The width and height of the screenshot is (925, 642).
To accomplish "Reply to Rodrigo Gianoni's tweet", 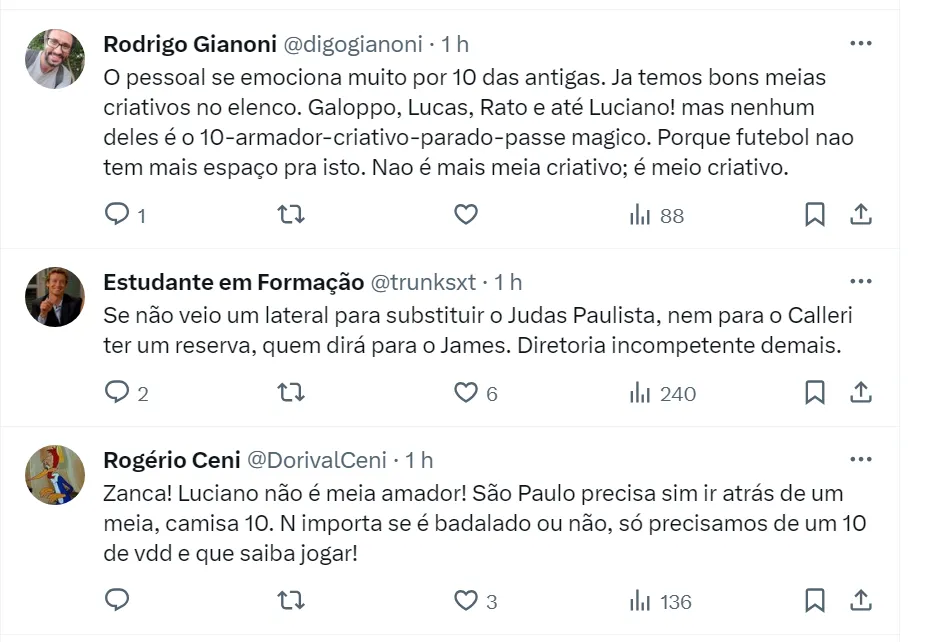I will (118, 214).
